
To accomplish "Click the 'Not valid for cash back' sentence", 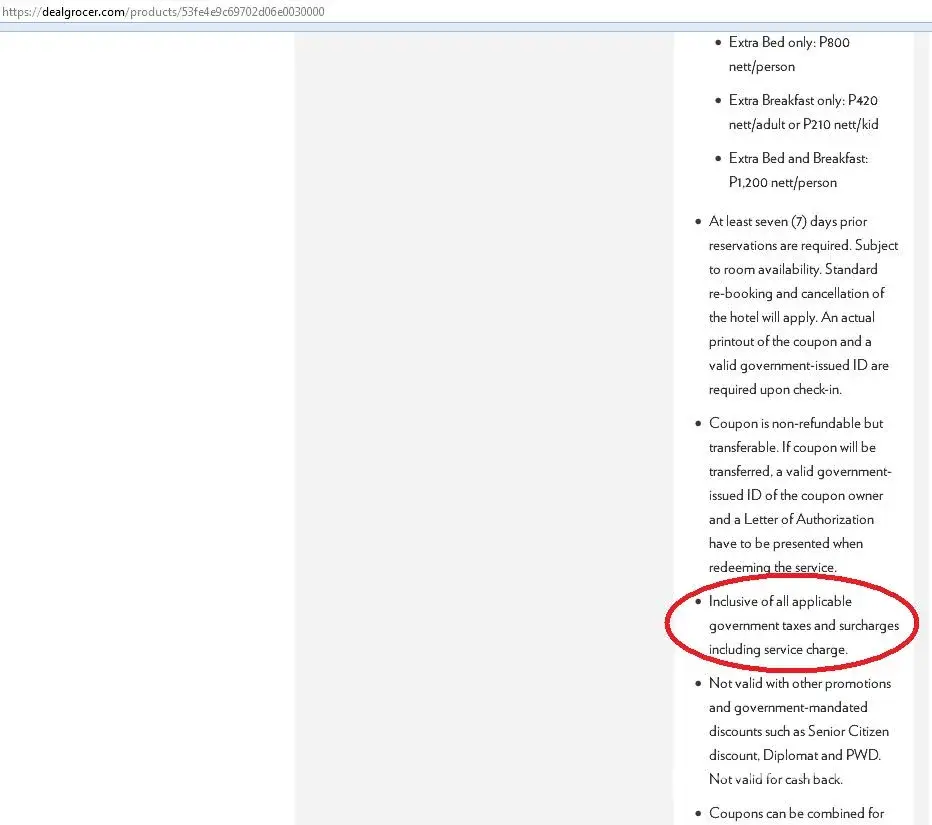I will point(776,779).
